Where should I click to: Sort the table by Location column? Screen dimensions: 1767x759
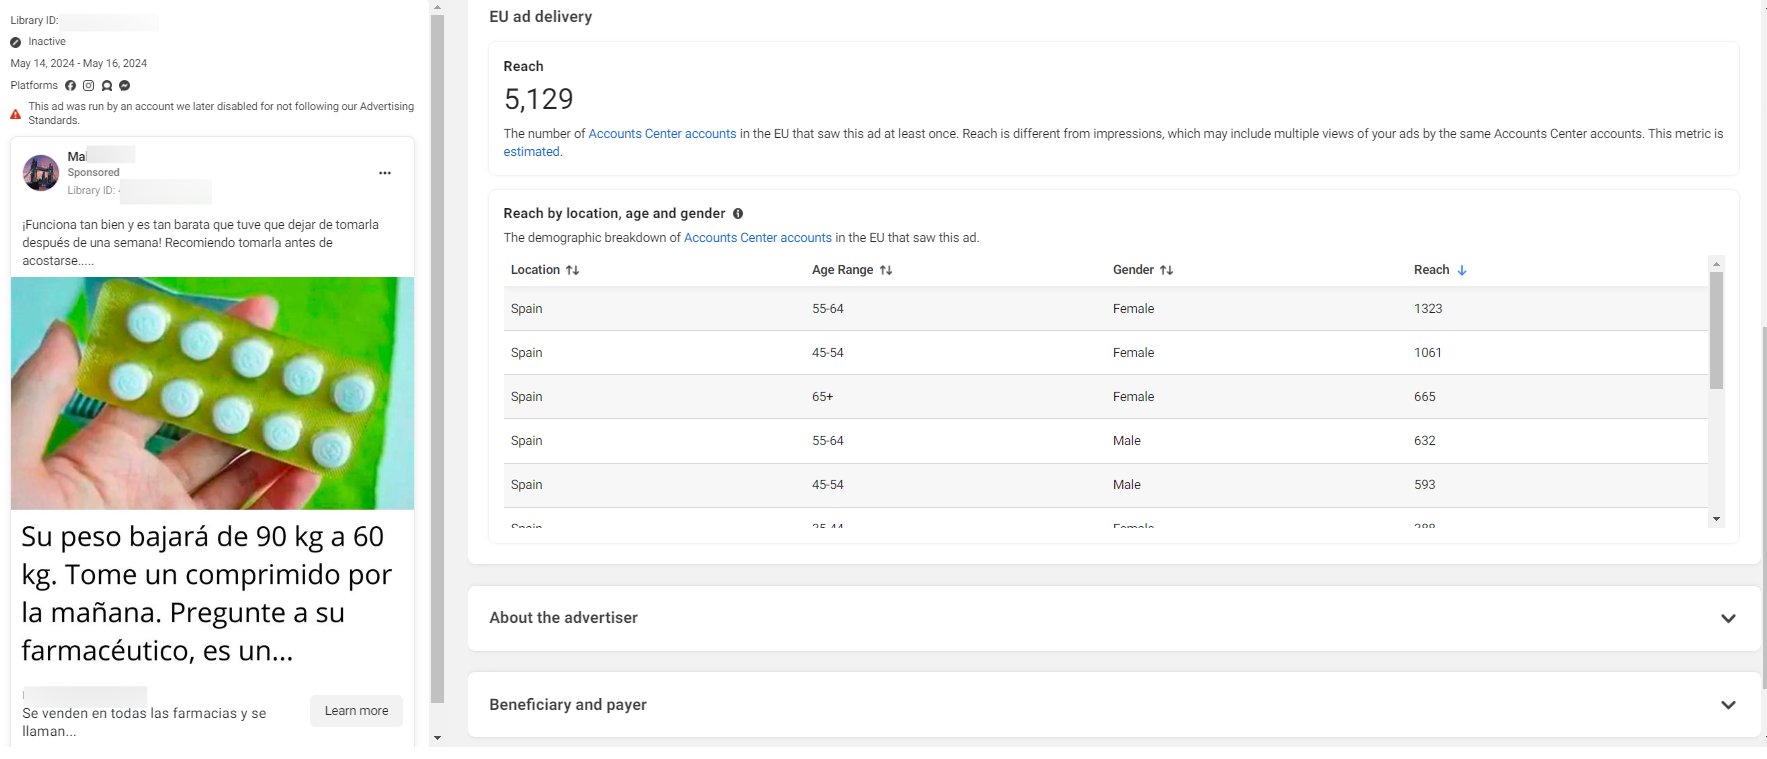pos(572,270)
